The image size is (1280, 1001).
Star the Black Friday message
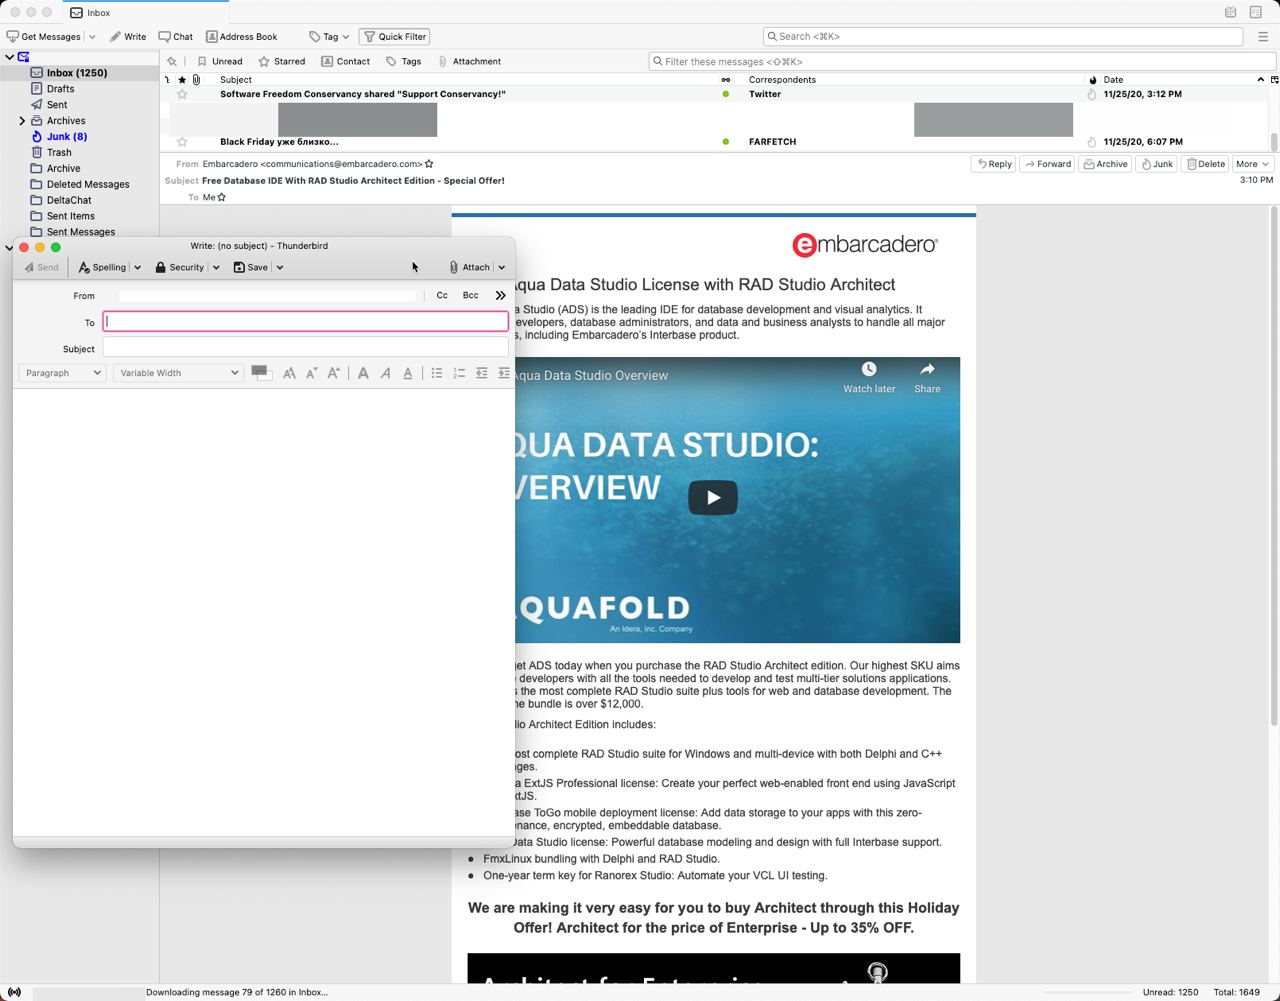182,142
